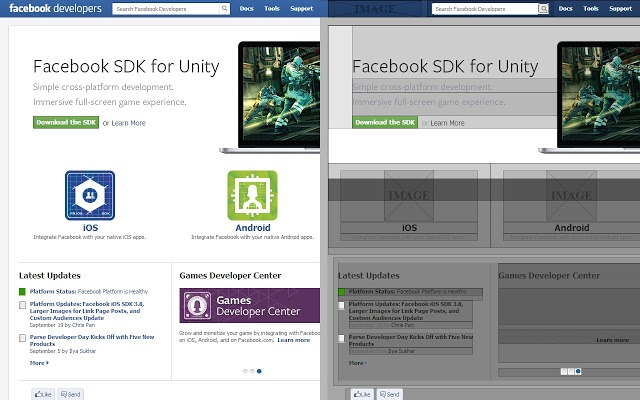Select the active blue carousel dot on the original page
Screen dimensions: 640x400
[x=259, y=371]
